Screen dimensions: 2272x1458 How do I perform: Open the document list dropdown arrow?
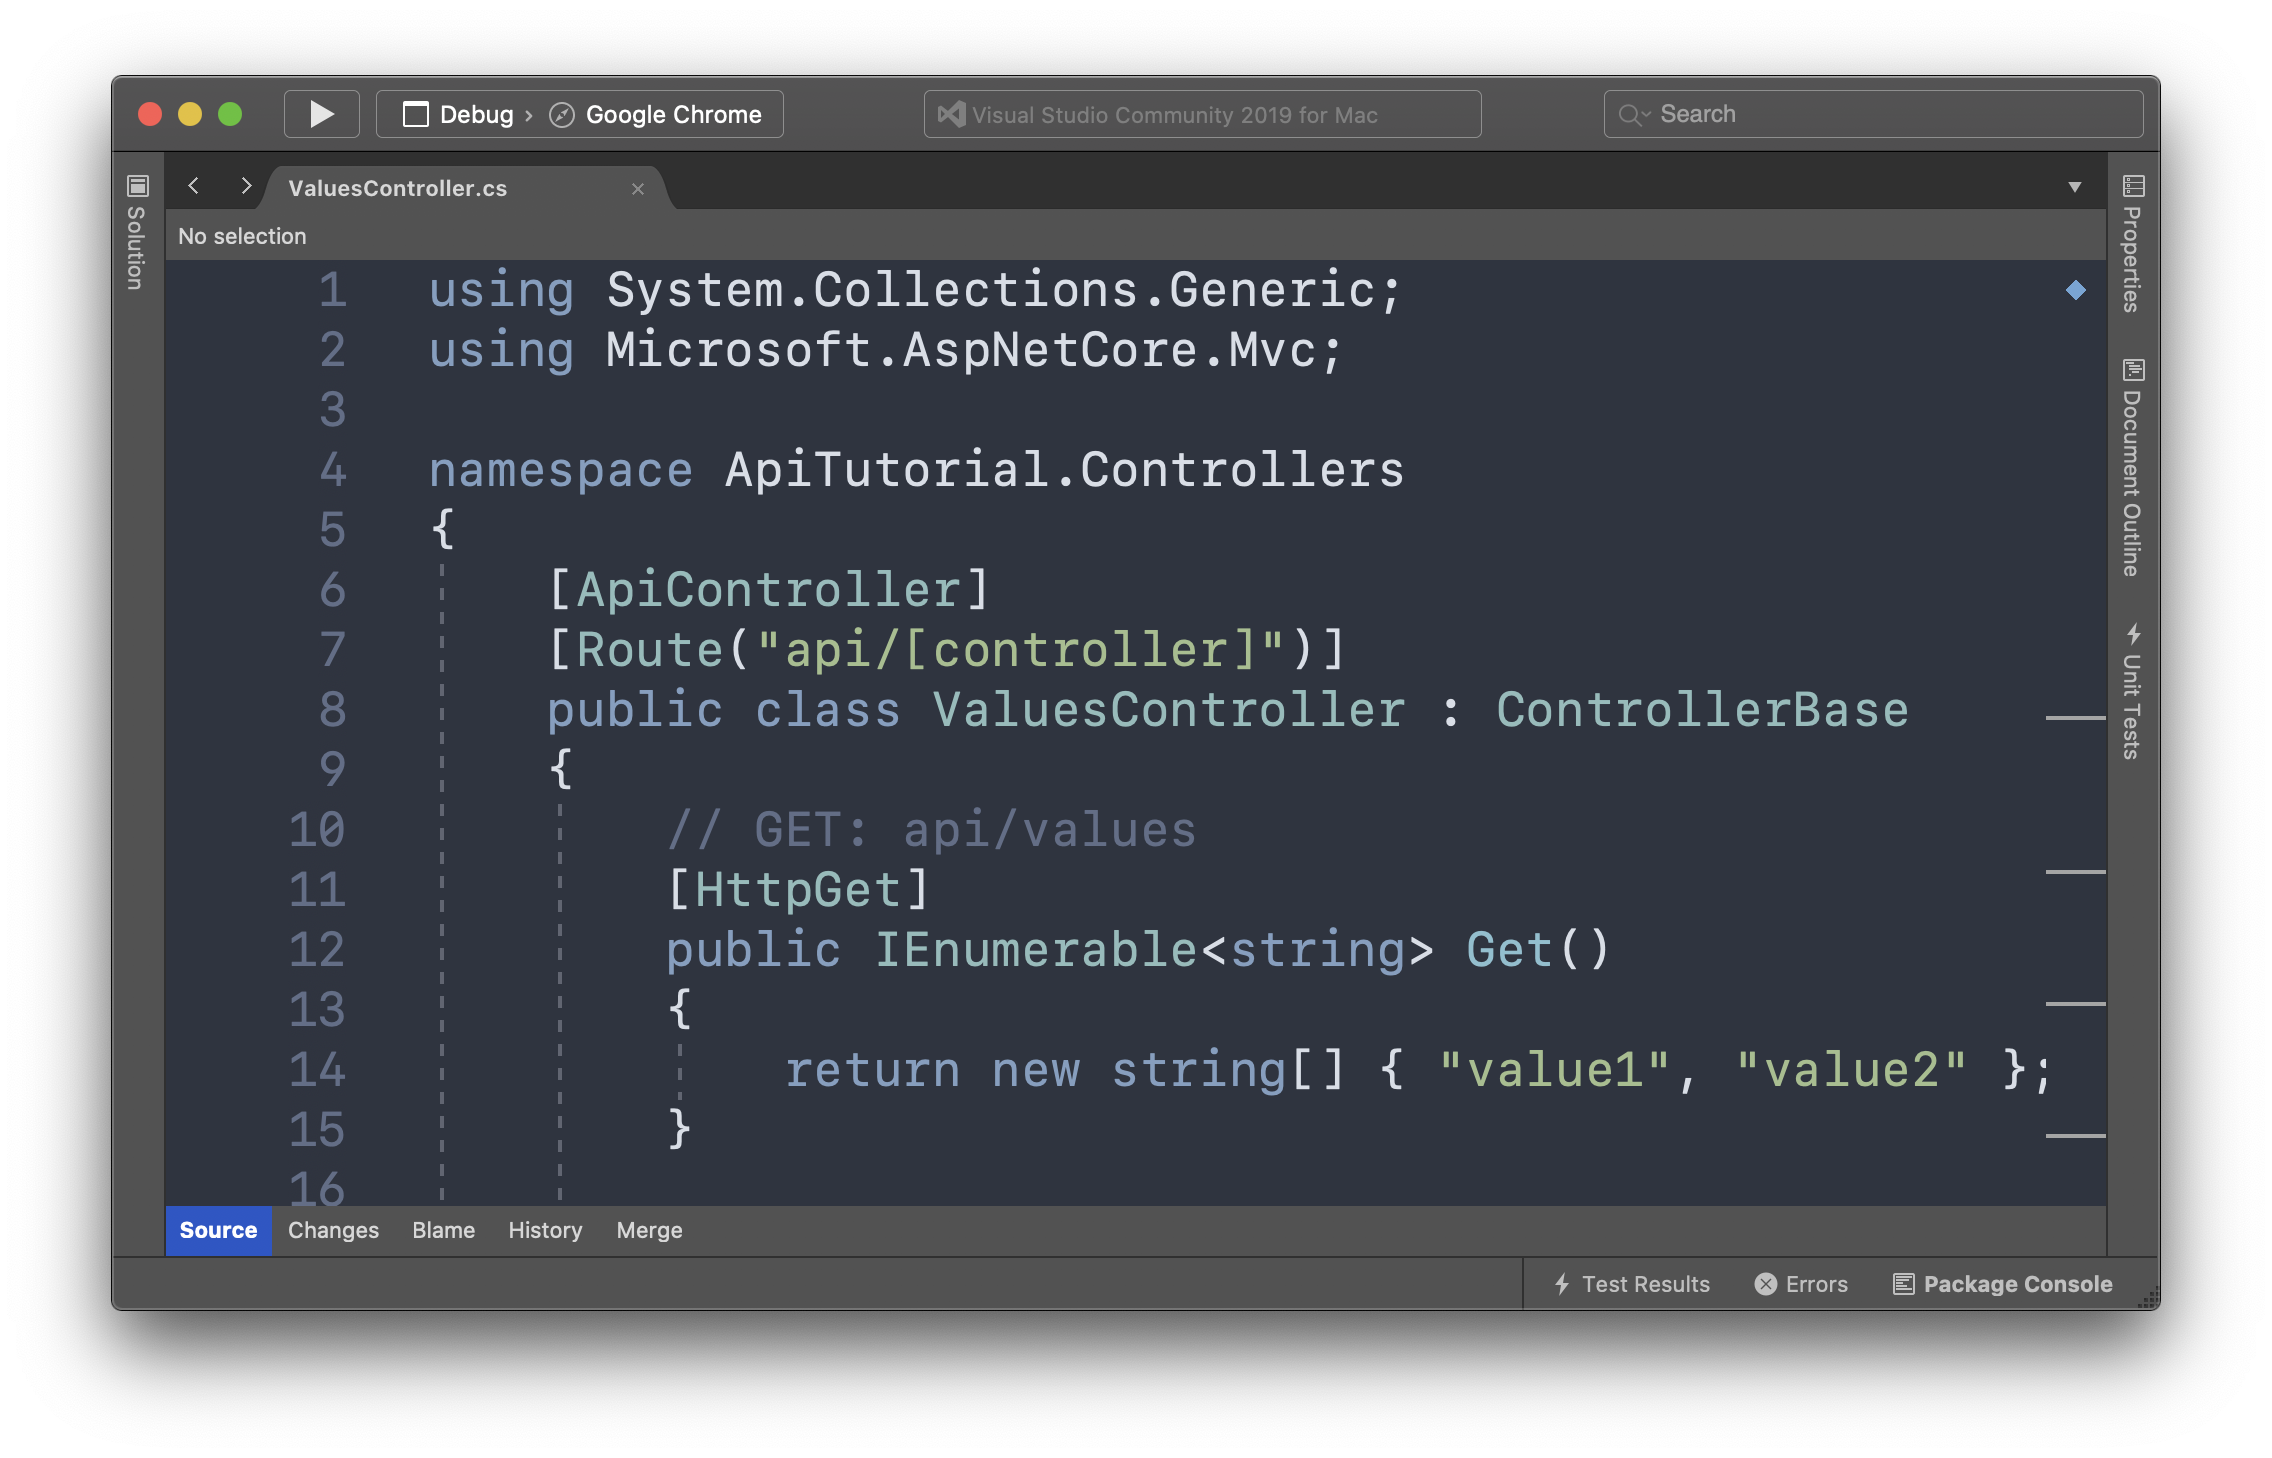[x=2074, y=187]
